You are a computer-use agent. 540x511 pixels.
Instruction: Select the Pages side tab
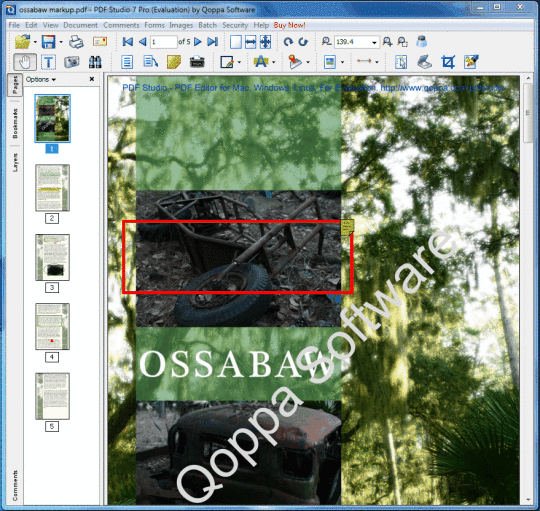[x=15, y=85]
